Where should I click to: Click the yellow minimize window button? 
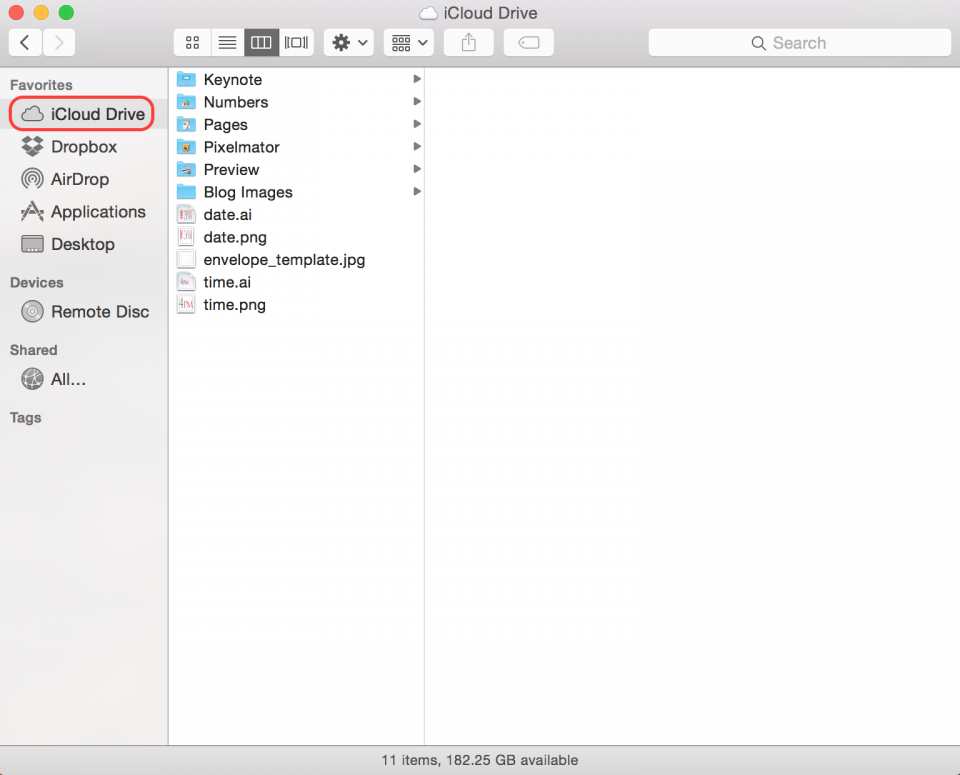click(41, 12)
